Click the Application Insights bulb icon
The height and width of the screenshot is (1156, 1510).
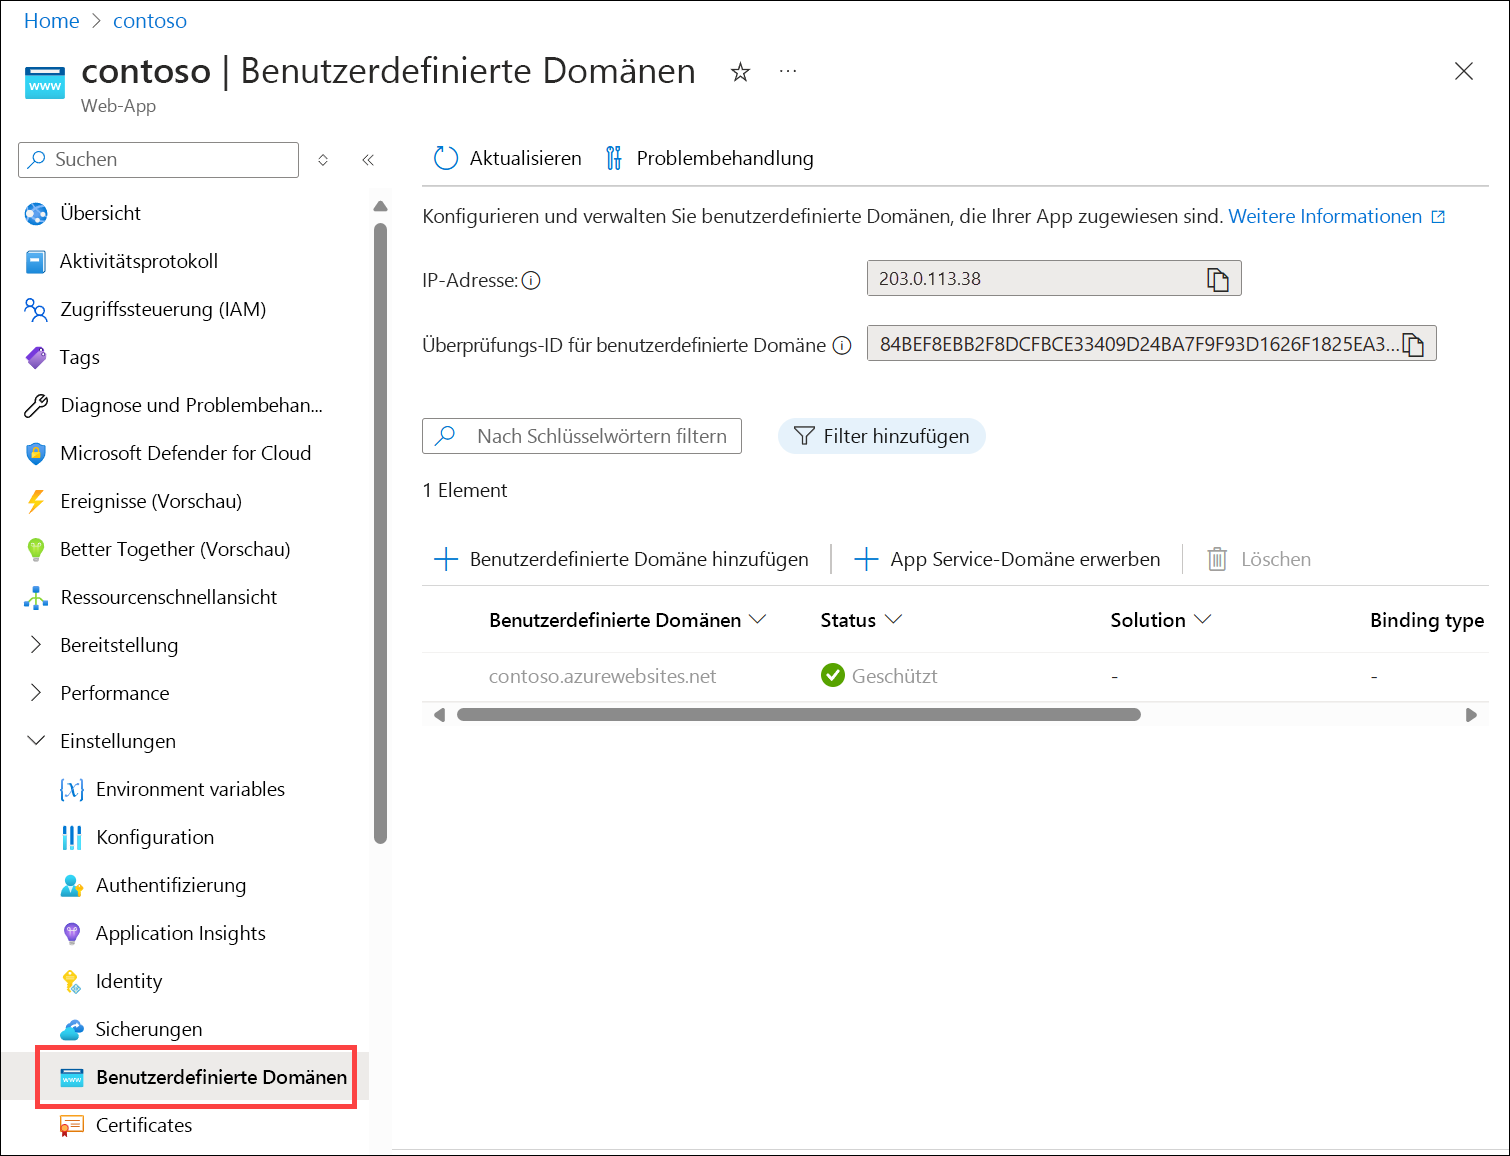click(72, 933)
